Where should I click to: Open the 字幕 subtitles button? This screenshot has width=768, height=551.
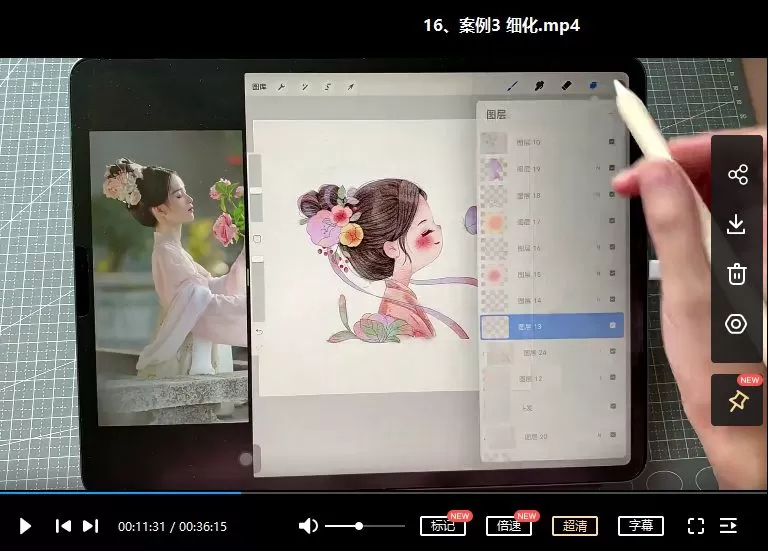(x=641, y=526)
